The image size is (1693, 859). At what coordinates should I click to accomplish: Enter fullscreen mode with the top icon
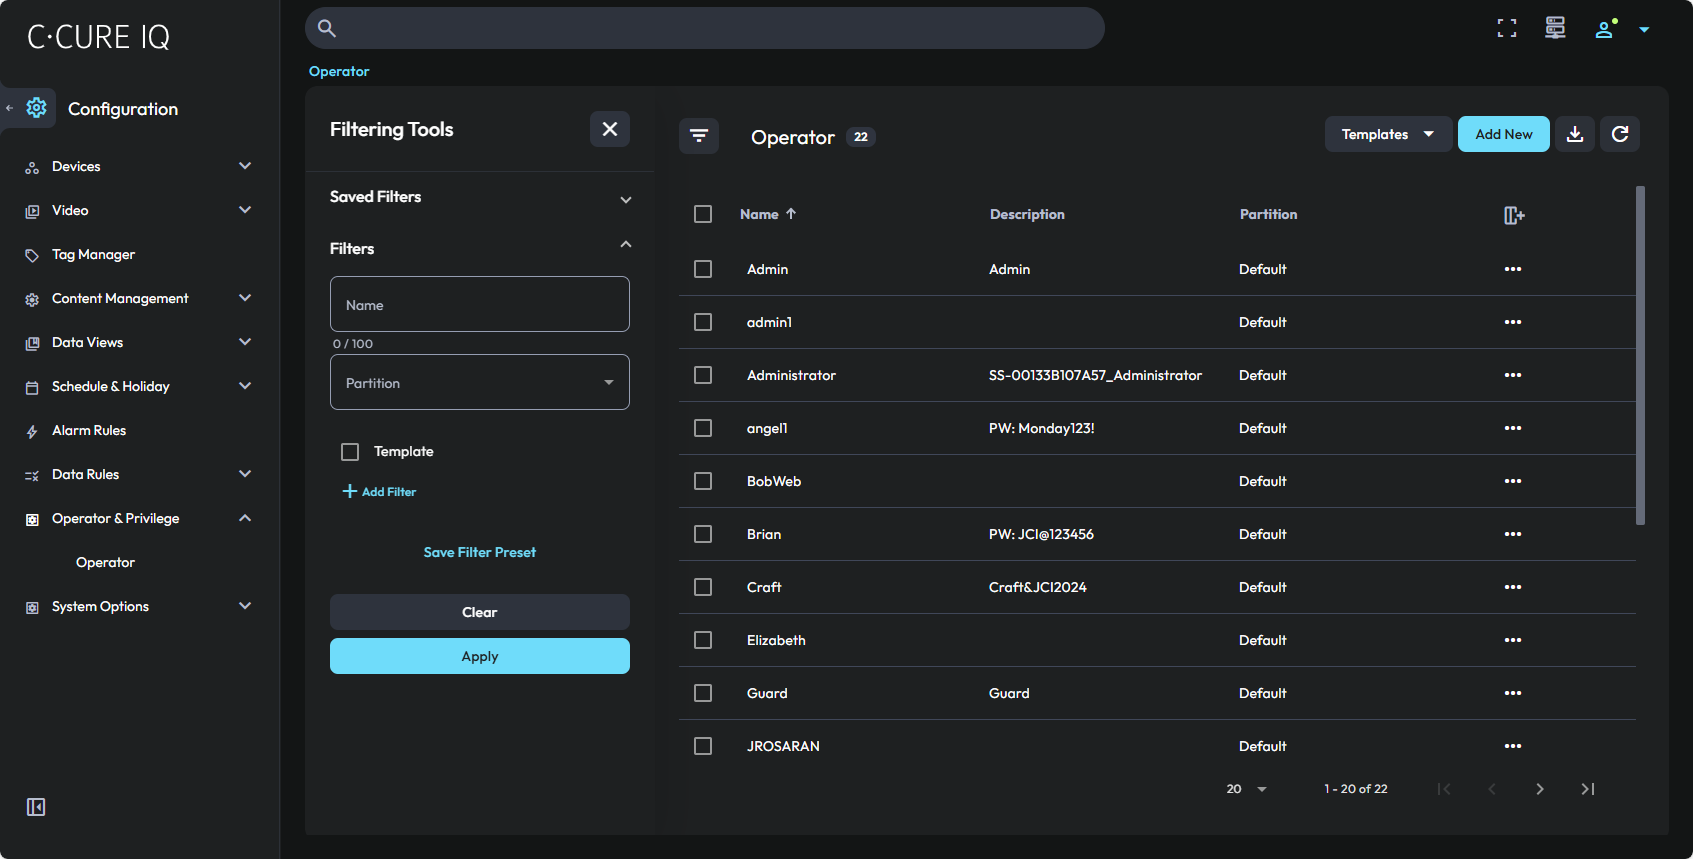click(1507, 29)
